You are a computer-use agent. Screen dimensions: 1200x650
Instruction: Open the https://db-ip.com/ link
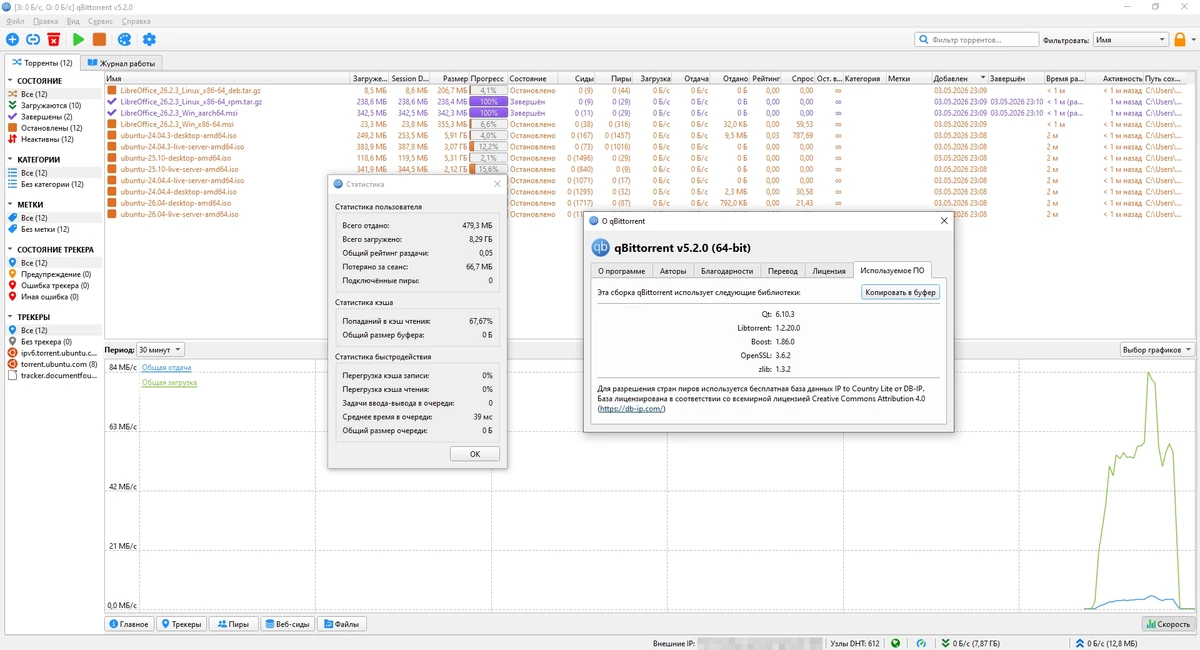(x=631, y=409)
